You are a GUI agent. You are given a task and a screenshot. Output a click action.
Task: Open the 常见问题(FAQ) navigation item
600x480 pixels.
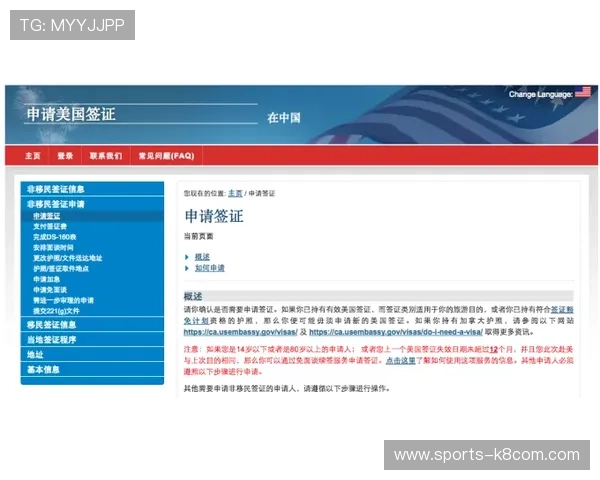tap(166, 156)
